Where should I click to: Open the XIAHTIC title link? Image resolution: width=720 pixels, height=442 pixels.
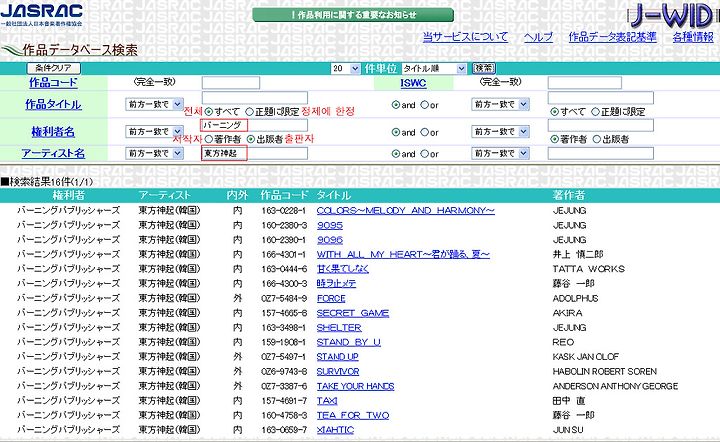click(x=335, y=430)
